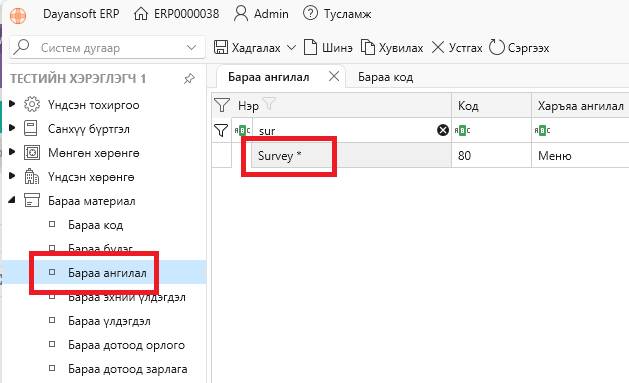Image resolution: width=629 pixels, height=383 pixels.
Task: Sort by the Харъяа ангилал column header
Action: pos(580,106)
